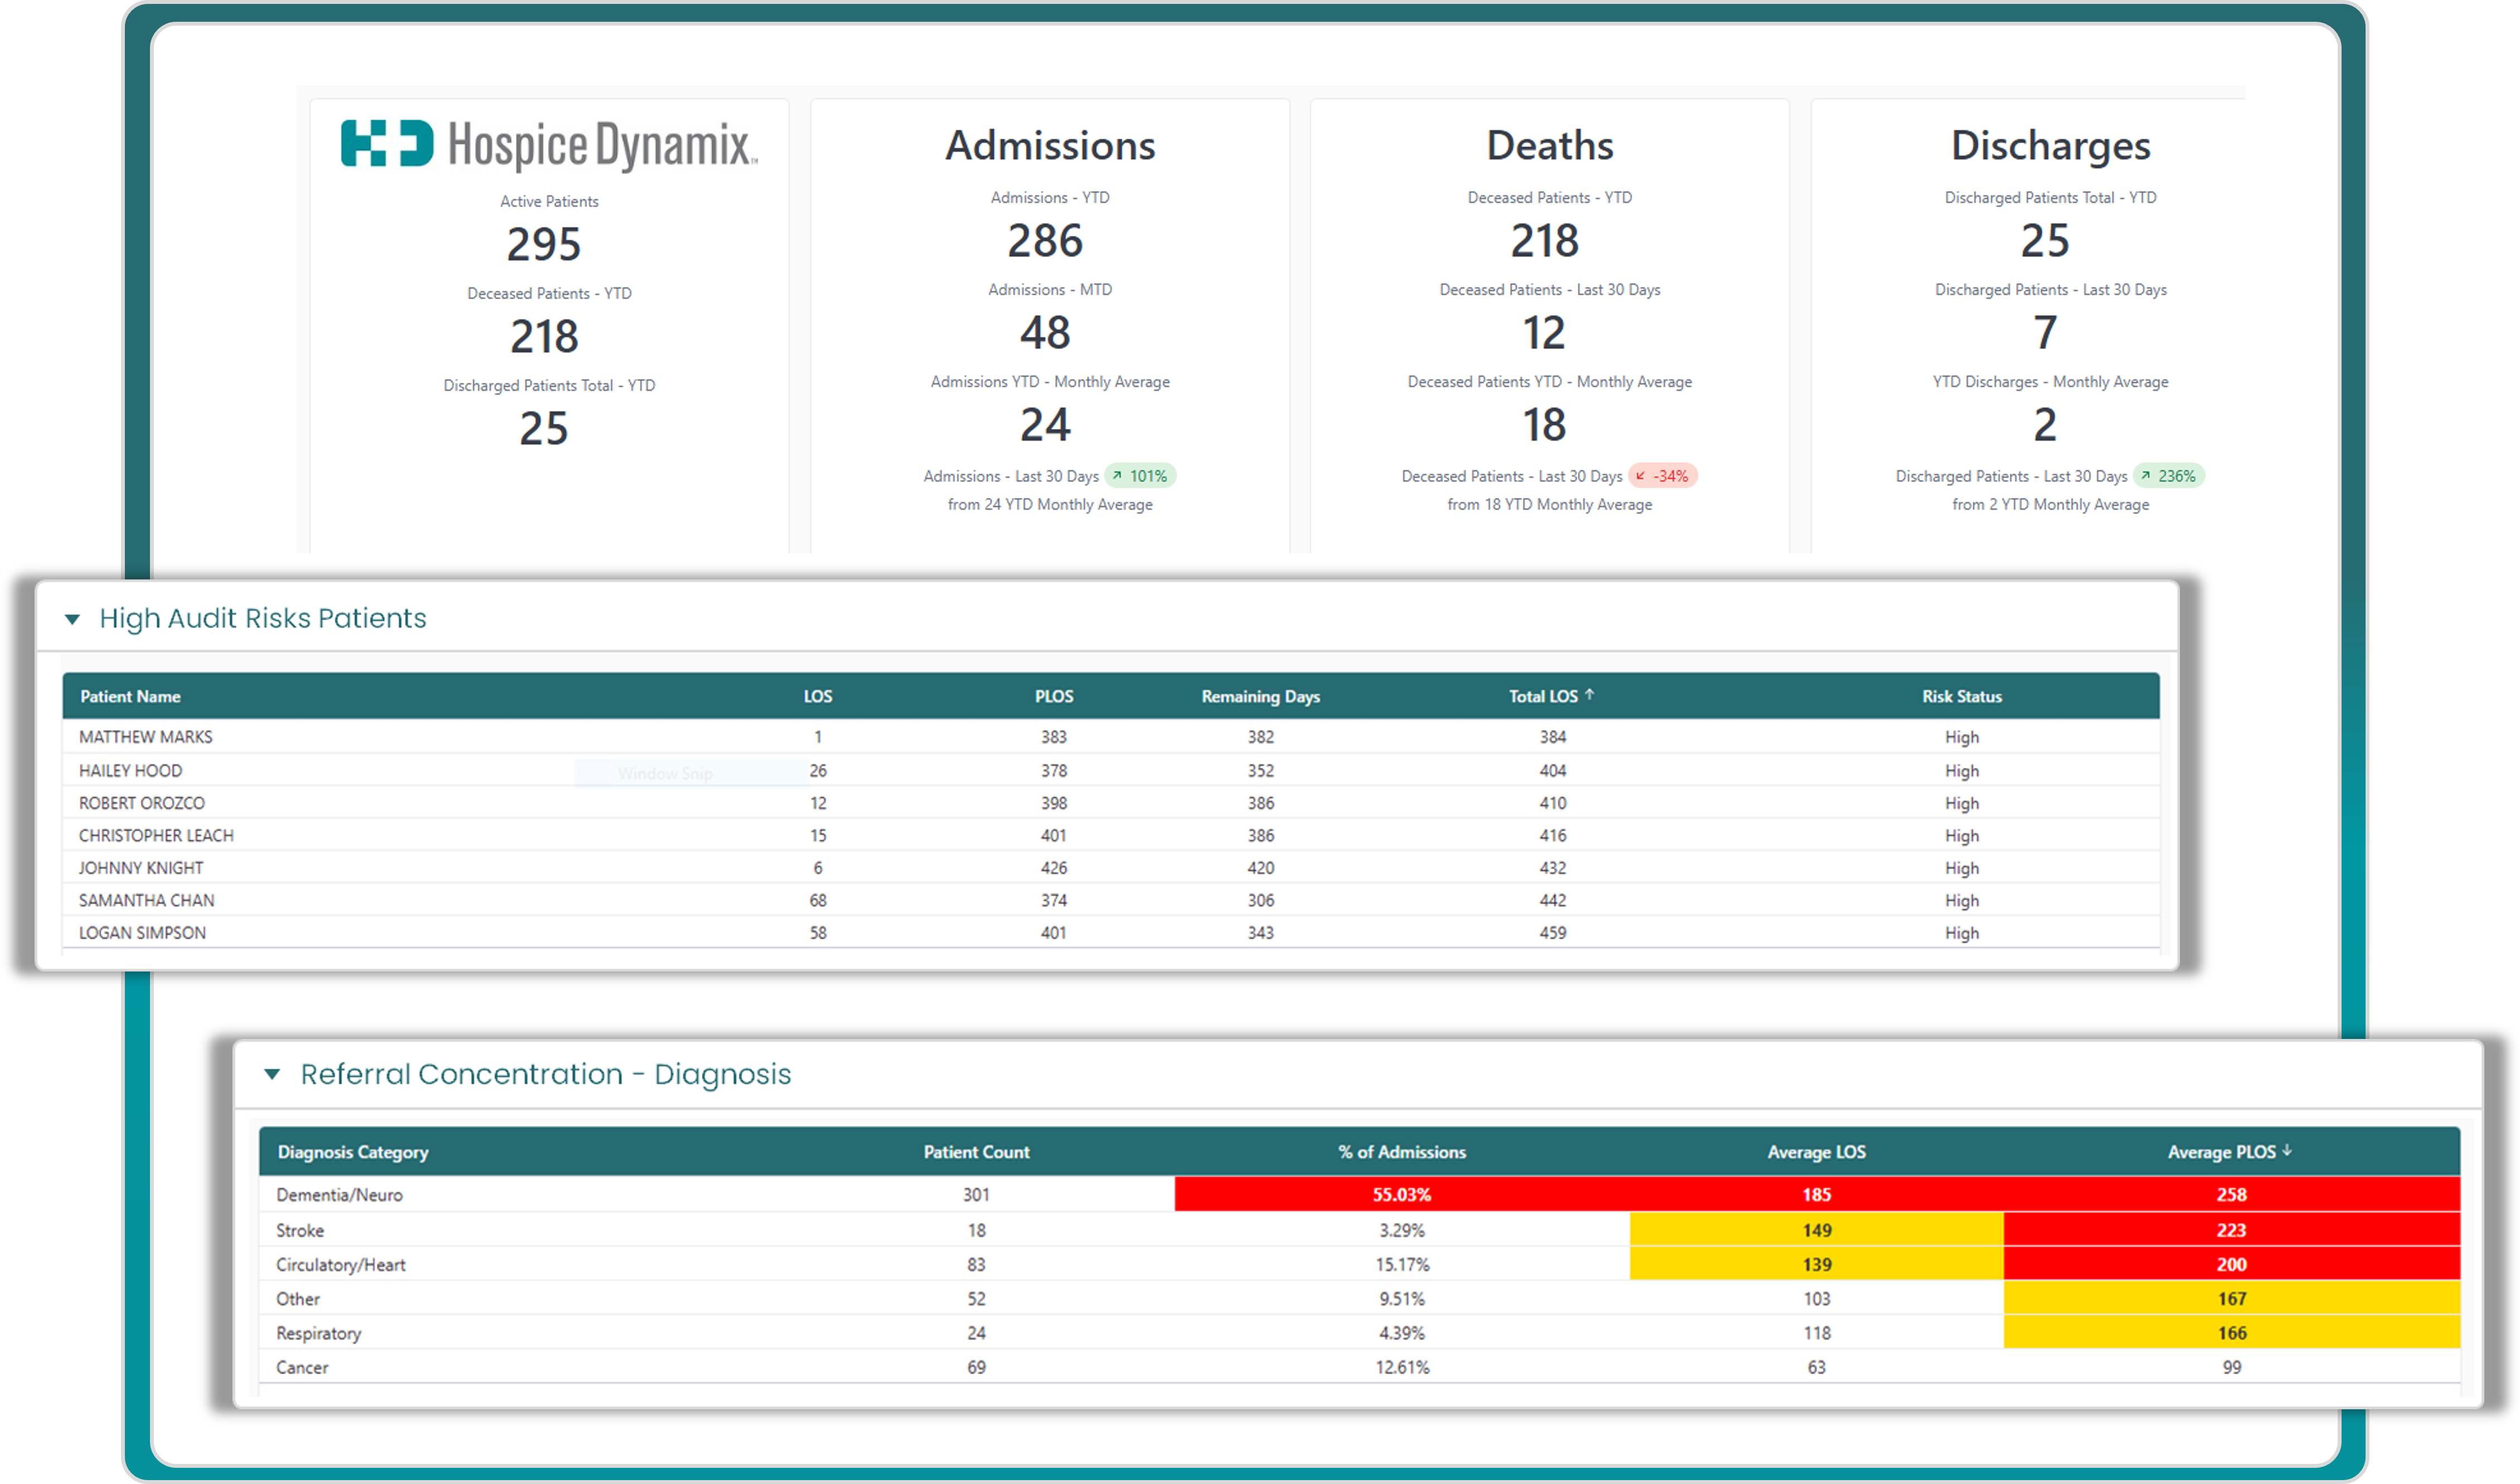Image resolution: width=2520 pixels, height=1484 pixels.
Task: Click the Risk Status column header
Action: 1961,696
